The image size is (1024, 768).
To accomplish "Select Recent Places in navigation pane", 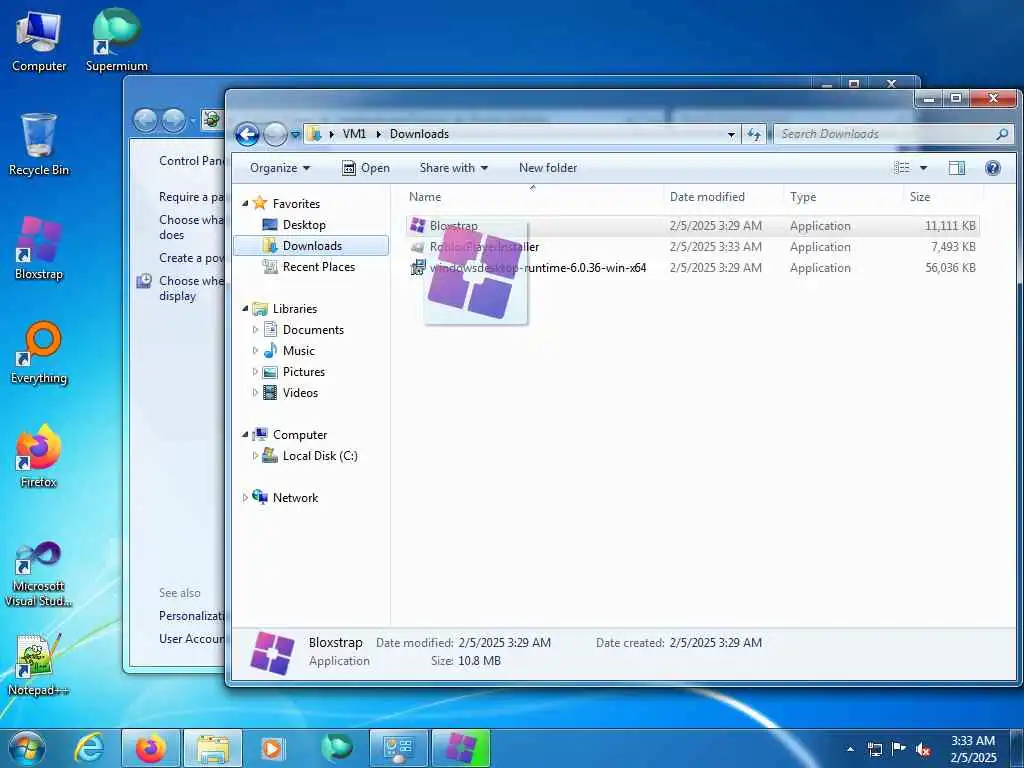I will coord(319,266).
